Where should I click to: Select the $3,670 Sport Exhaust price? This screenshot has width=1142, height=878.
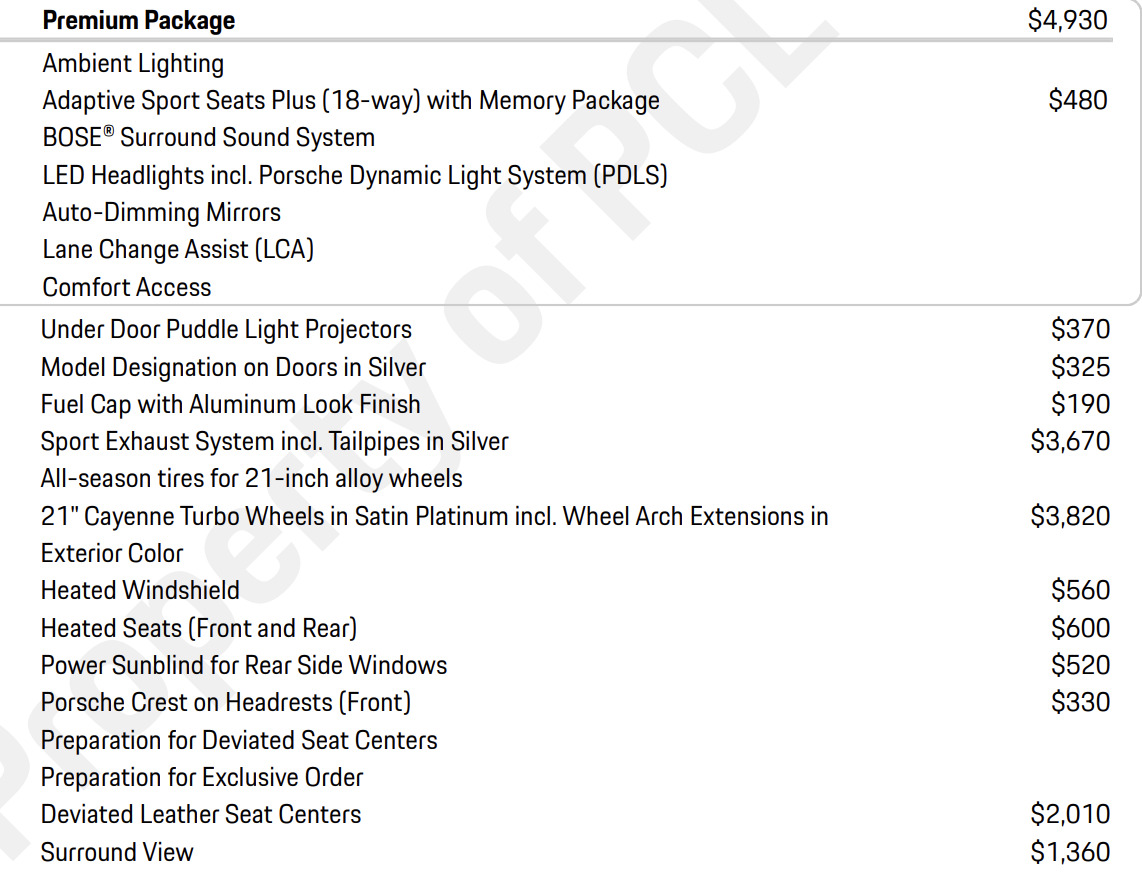click(1070, 441)
